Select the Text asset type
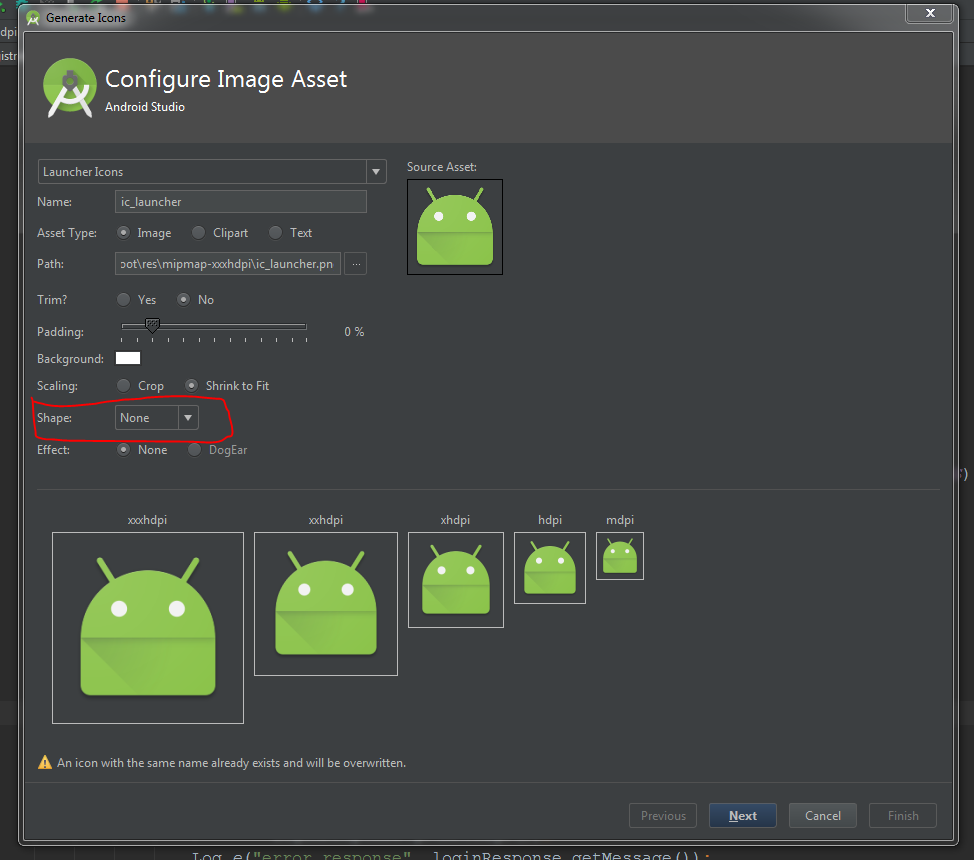Image resolution: width=974 pixels, height=860 pixels. pyautogui.click(x=275, y=232)
